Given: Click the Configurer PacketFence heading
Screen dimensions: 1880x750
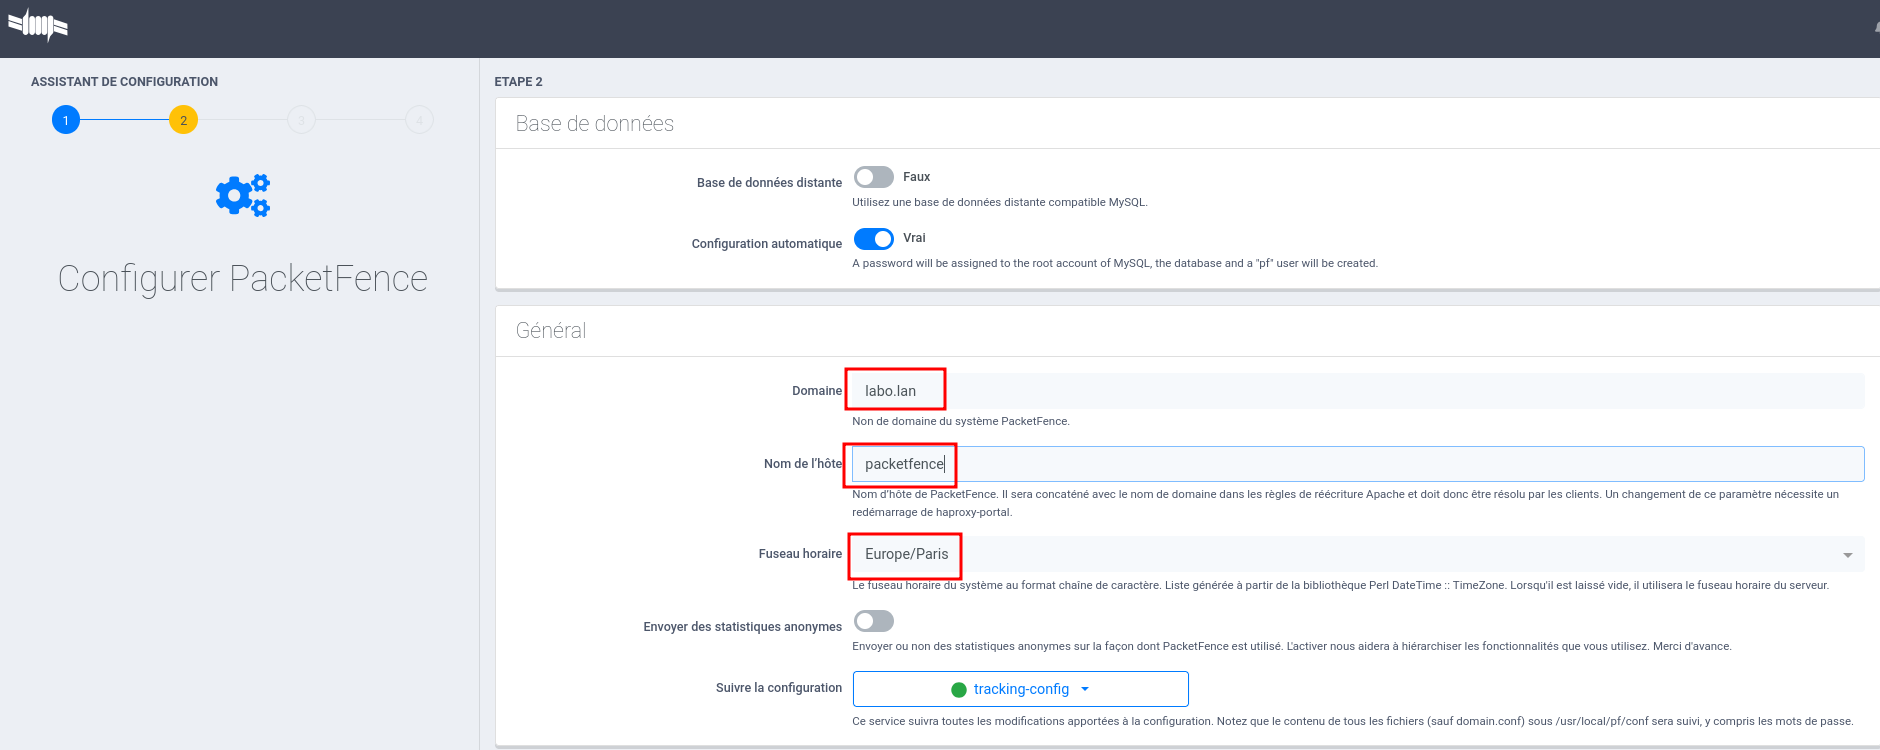Looking at the screenshot, I should (x=243, y=278).
